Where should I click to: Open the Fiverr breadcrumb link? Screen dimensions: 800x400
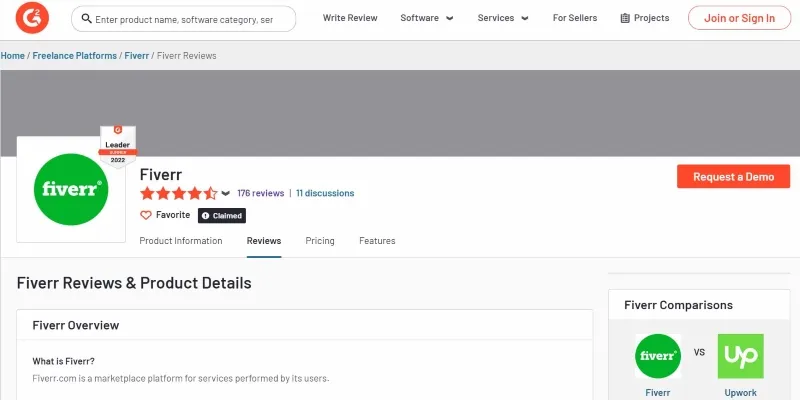coord(137,56)
